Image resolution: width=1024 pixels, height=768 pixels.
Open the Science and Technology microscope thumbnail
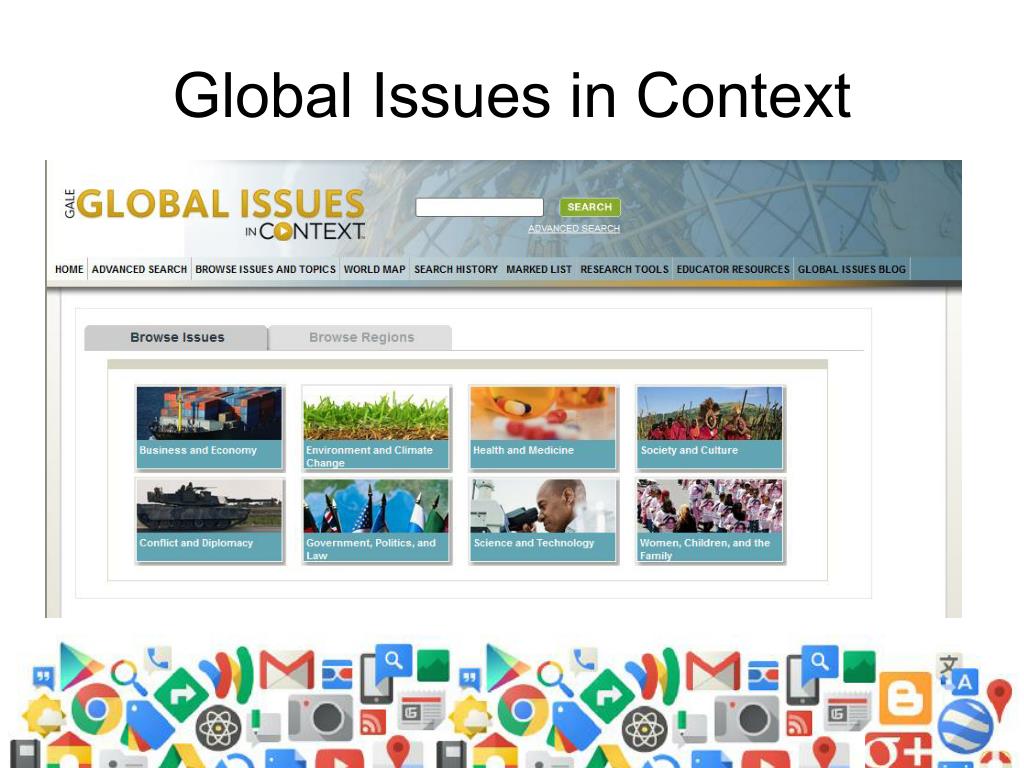pyautogui.click(x=543, y=506)
